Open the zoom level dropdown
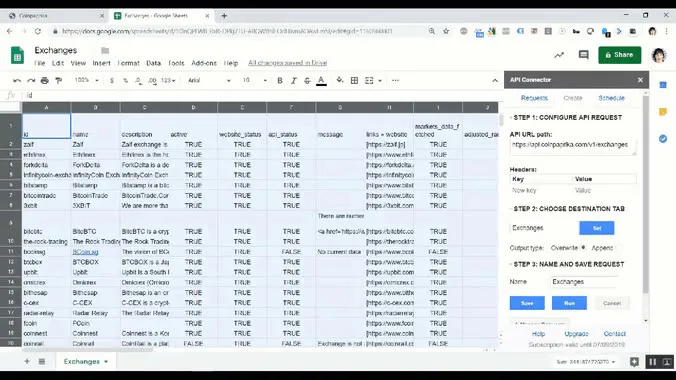This screenshot has width=676, height=380. click(x=87, y=80)
